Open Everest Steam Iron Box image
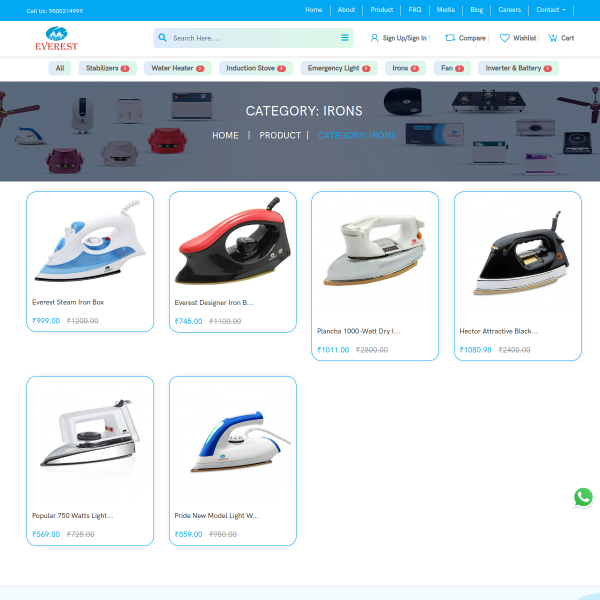The width and height of the screenshot is (600, 600). pos(90,242)
